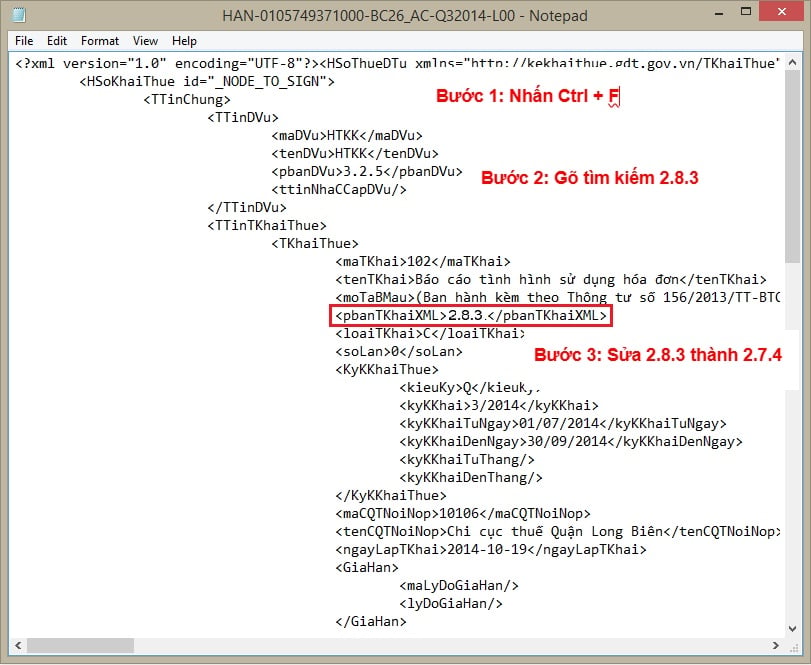Image resolution: width=811 pixels, height=665 pixels.
Task: Click the <ttinNhaCCapDVu/> line
Action: [339, 190]
